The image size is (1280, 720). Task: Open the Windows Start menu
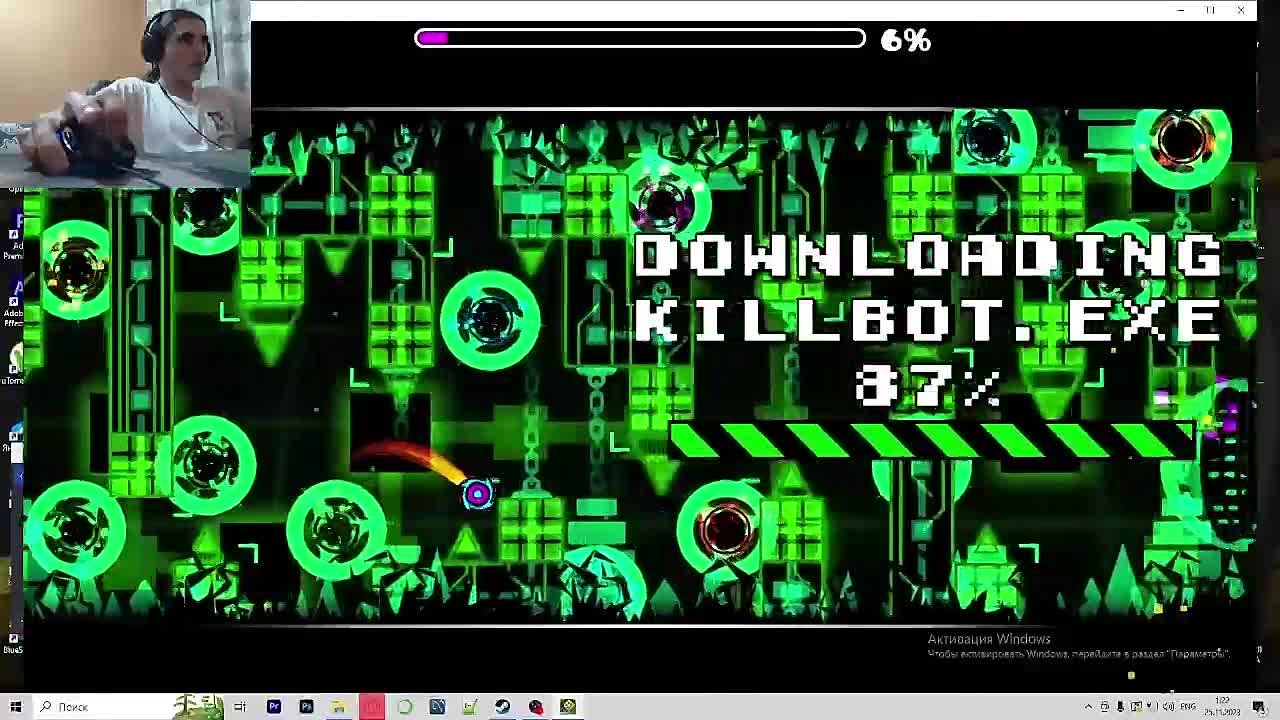(15, 707)
